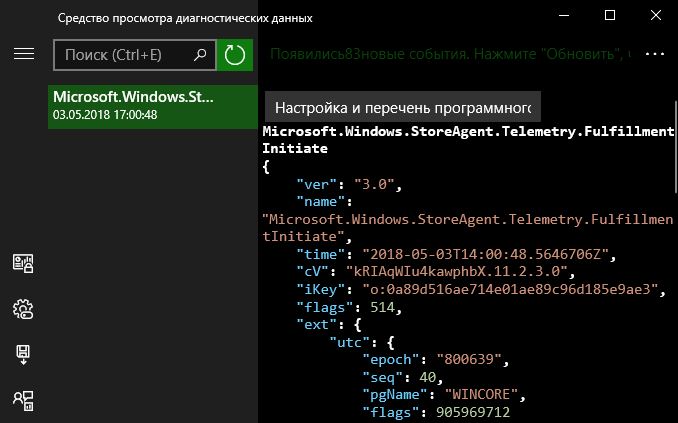Viewport: 678px width, 423px height.
Task: Click the "ver" value 3.0
Action: [374, 185]
